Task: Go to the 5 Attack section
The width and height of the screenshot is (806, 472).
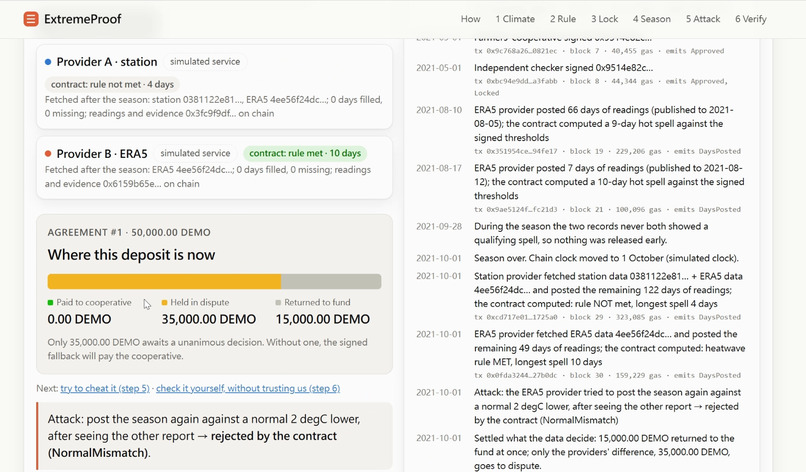Action: coord(703,19)
